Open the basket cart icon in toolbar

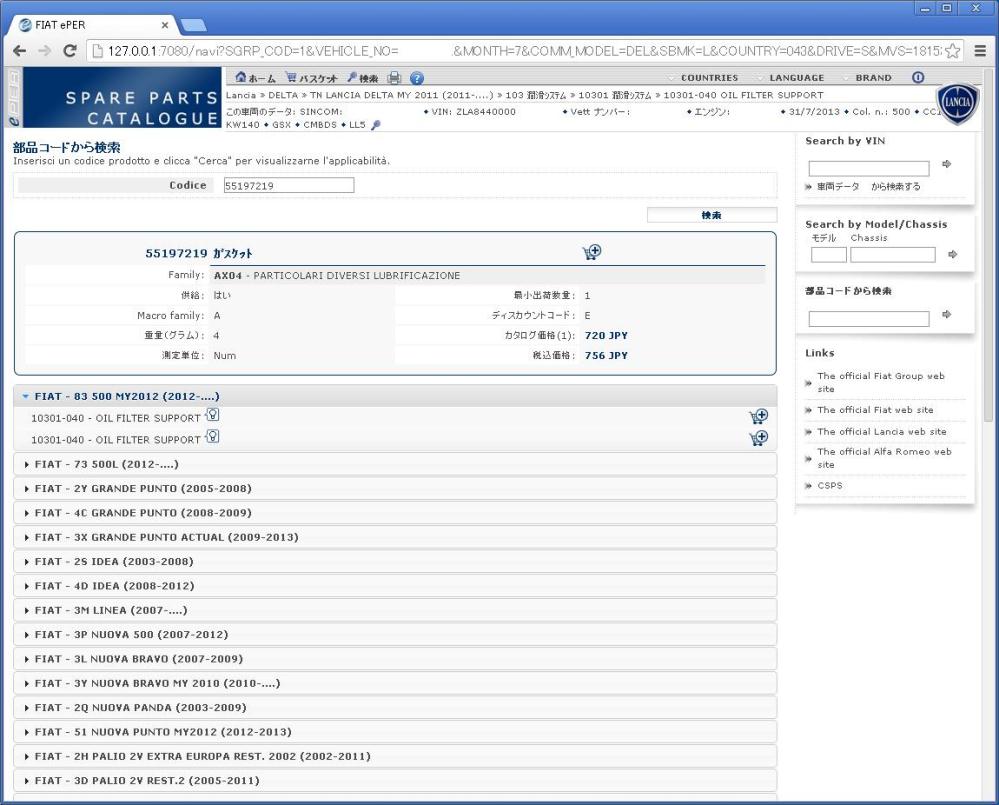pyautogui.click(x=291, y=78)
